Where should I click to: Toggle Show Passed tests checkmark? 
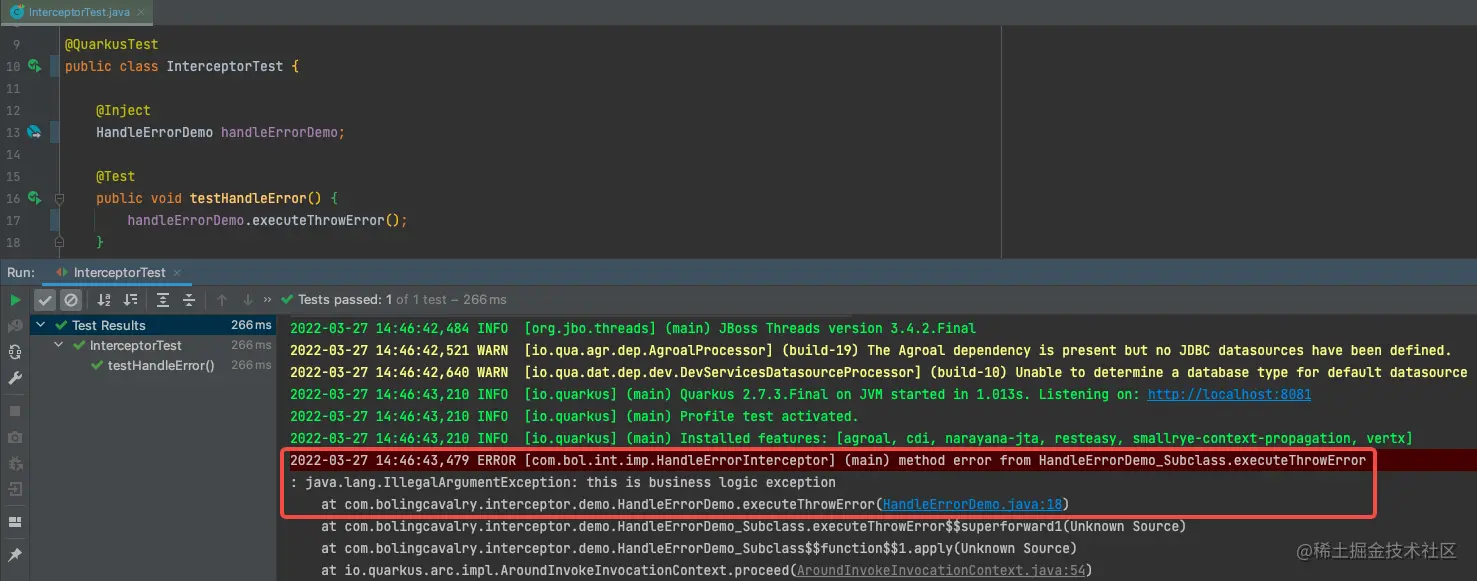(x=45, y=300)
